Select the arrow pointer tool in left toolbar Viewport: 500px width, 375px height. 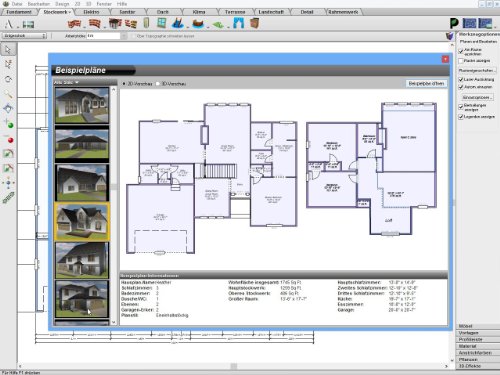click(8, 50)
